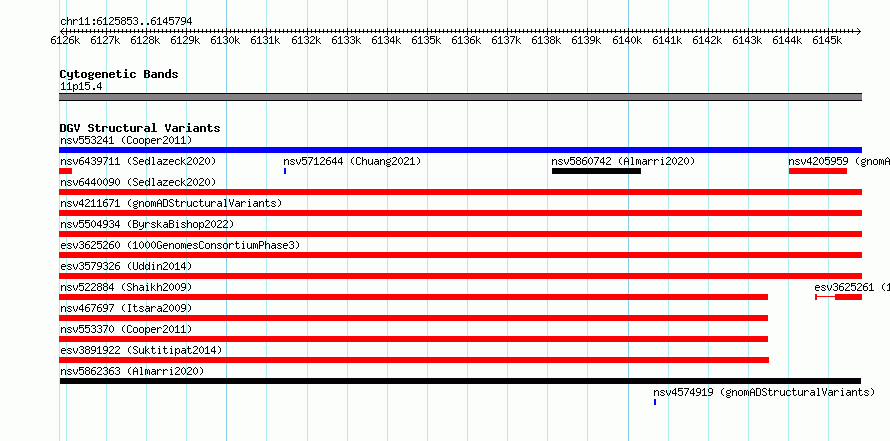Click the 6143k ruler position

[x=748, y=40]
